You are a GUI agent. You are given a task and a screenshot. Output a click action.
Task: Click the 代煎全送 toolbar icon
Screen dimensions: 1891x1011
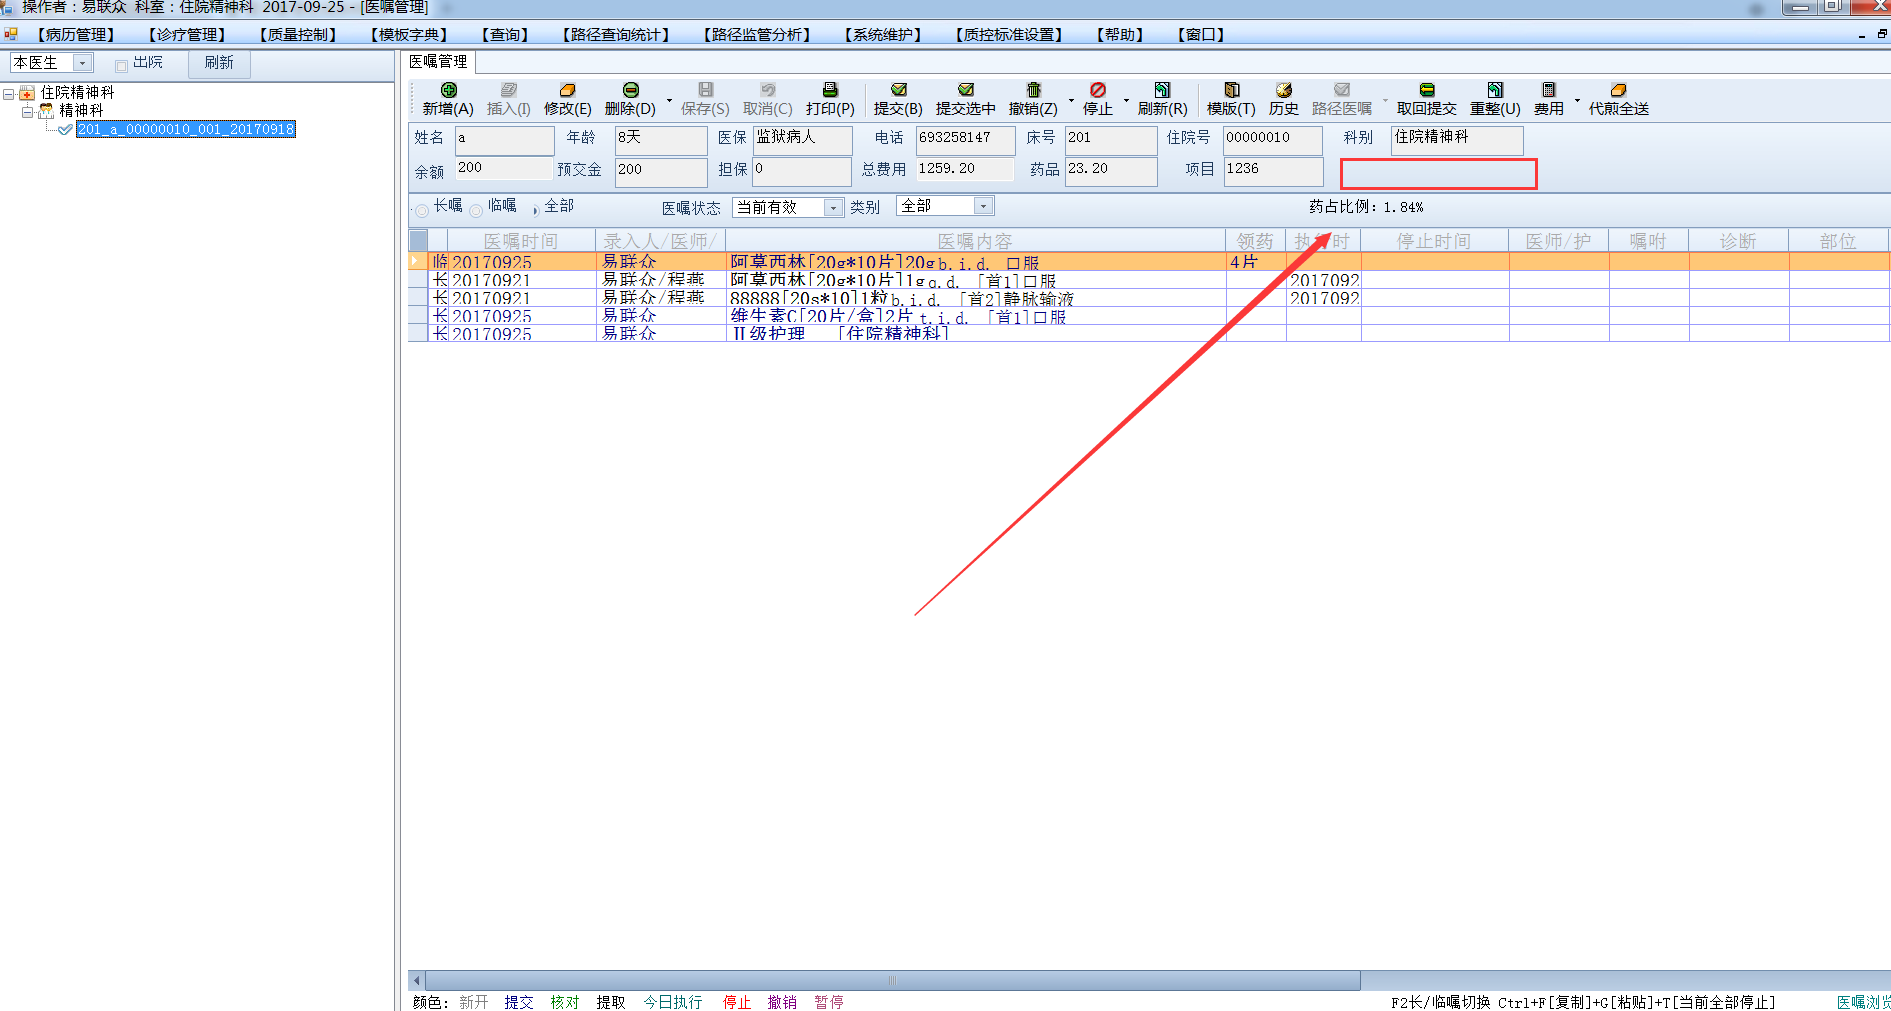click(1618, 90)
